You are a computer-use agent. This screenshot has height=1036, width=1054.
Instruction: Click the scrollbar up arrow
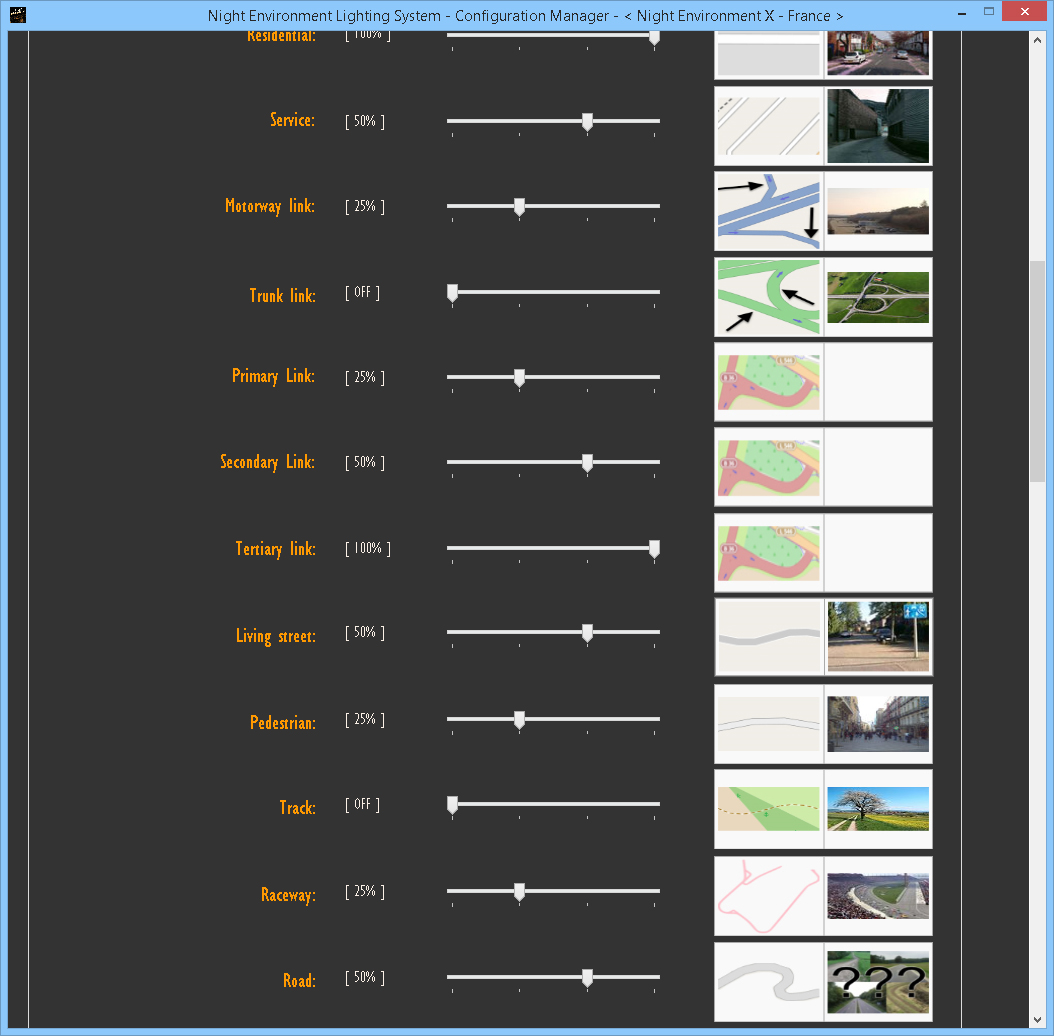[1038, 40]
